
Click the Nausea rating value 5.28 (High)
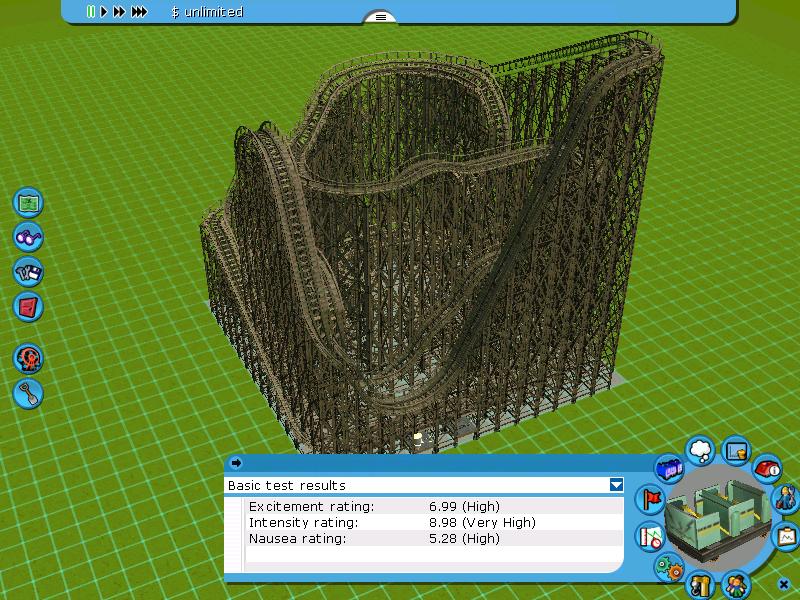coord(464,538)
